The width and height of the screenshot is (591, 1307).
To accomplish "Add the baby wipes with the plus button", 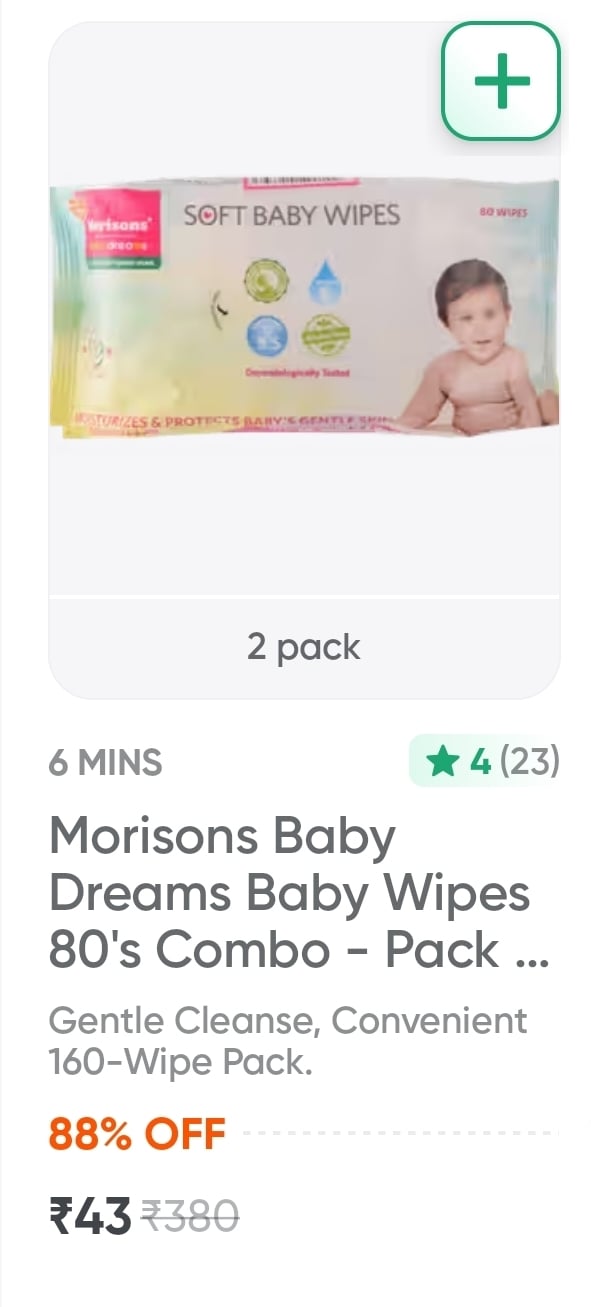I will tap(501, 81).
